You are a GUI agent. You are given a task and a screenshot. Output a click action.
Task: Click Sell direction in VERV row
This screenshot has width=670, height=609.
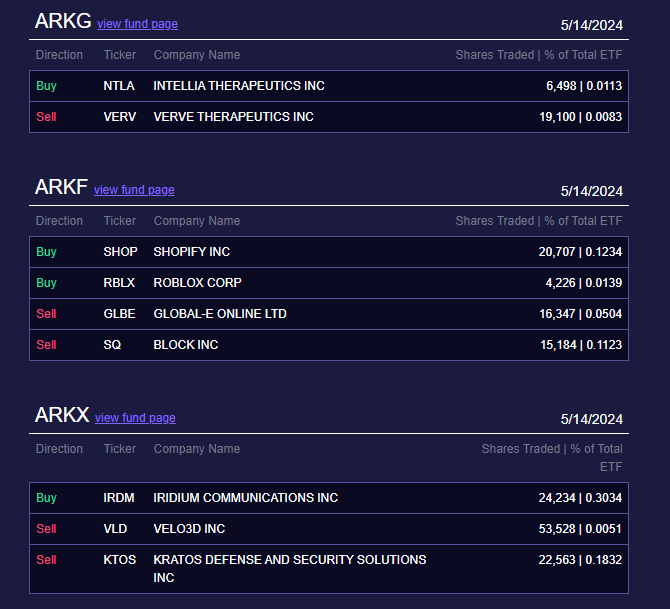coord(46,117)
